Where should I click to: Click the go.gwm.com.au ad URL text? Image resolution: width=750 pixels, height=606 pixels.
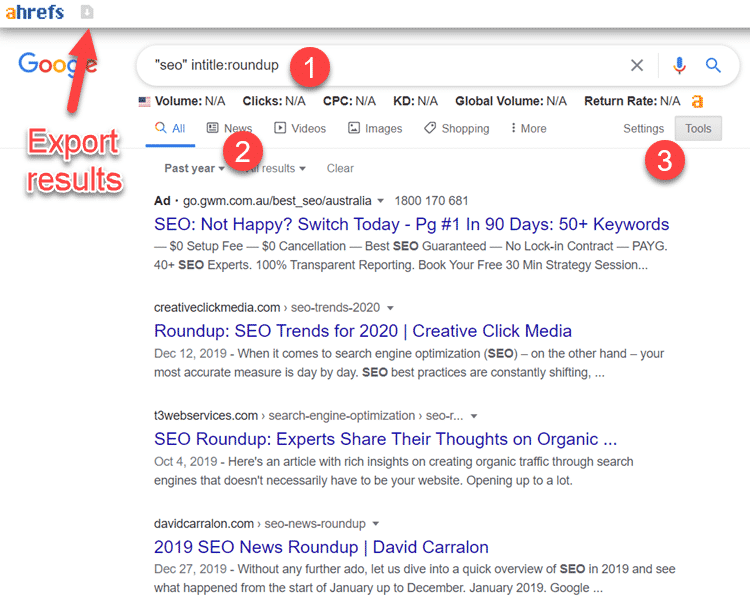pos(277,201)
